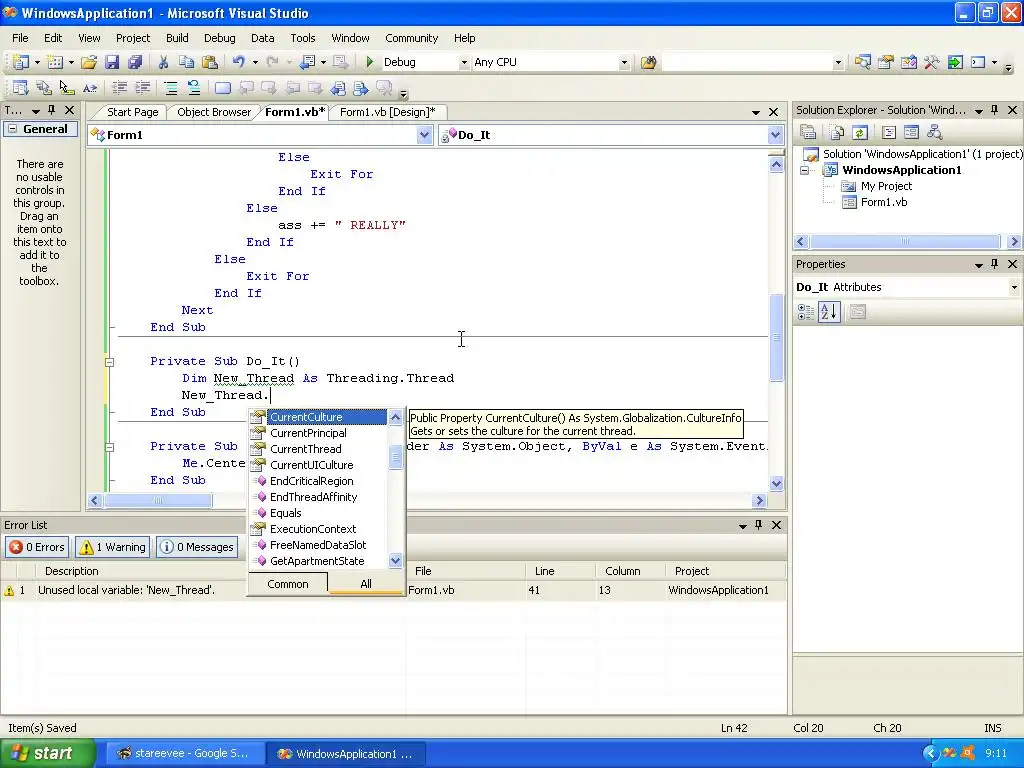Click View Designer icon in Solution Explorer

click(911, 133)
